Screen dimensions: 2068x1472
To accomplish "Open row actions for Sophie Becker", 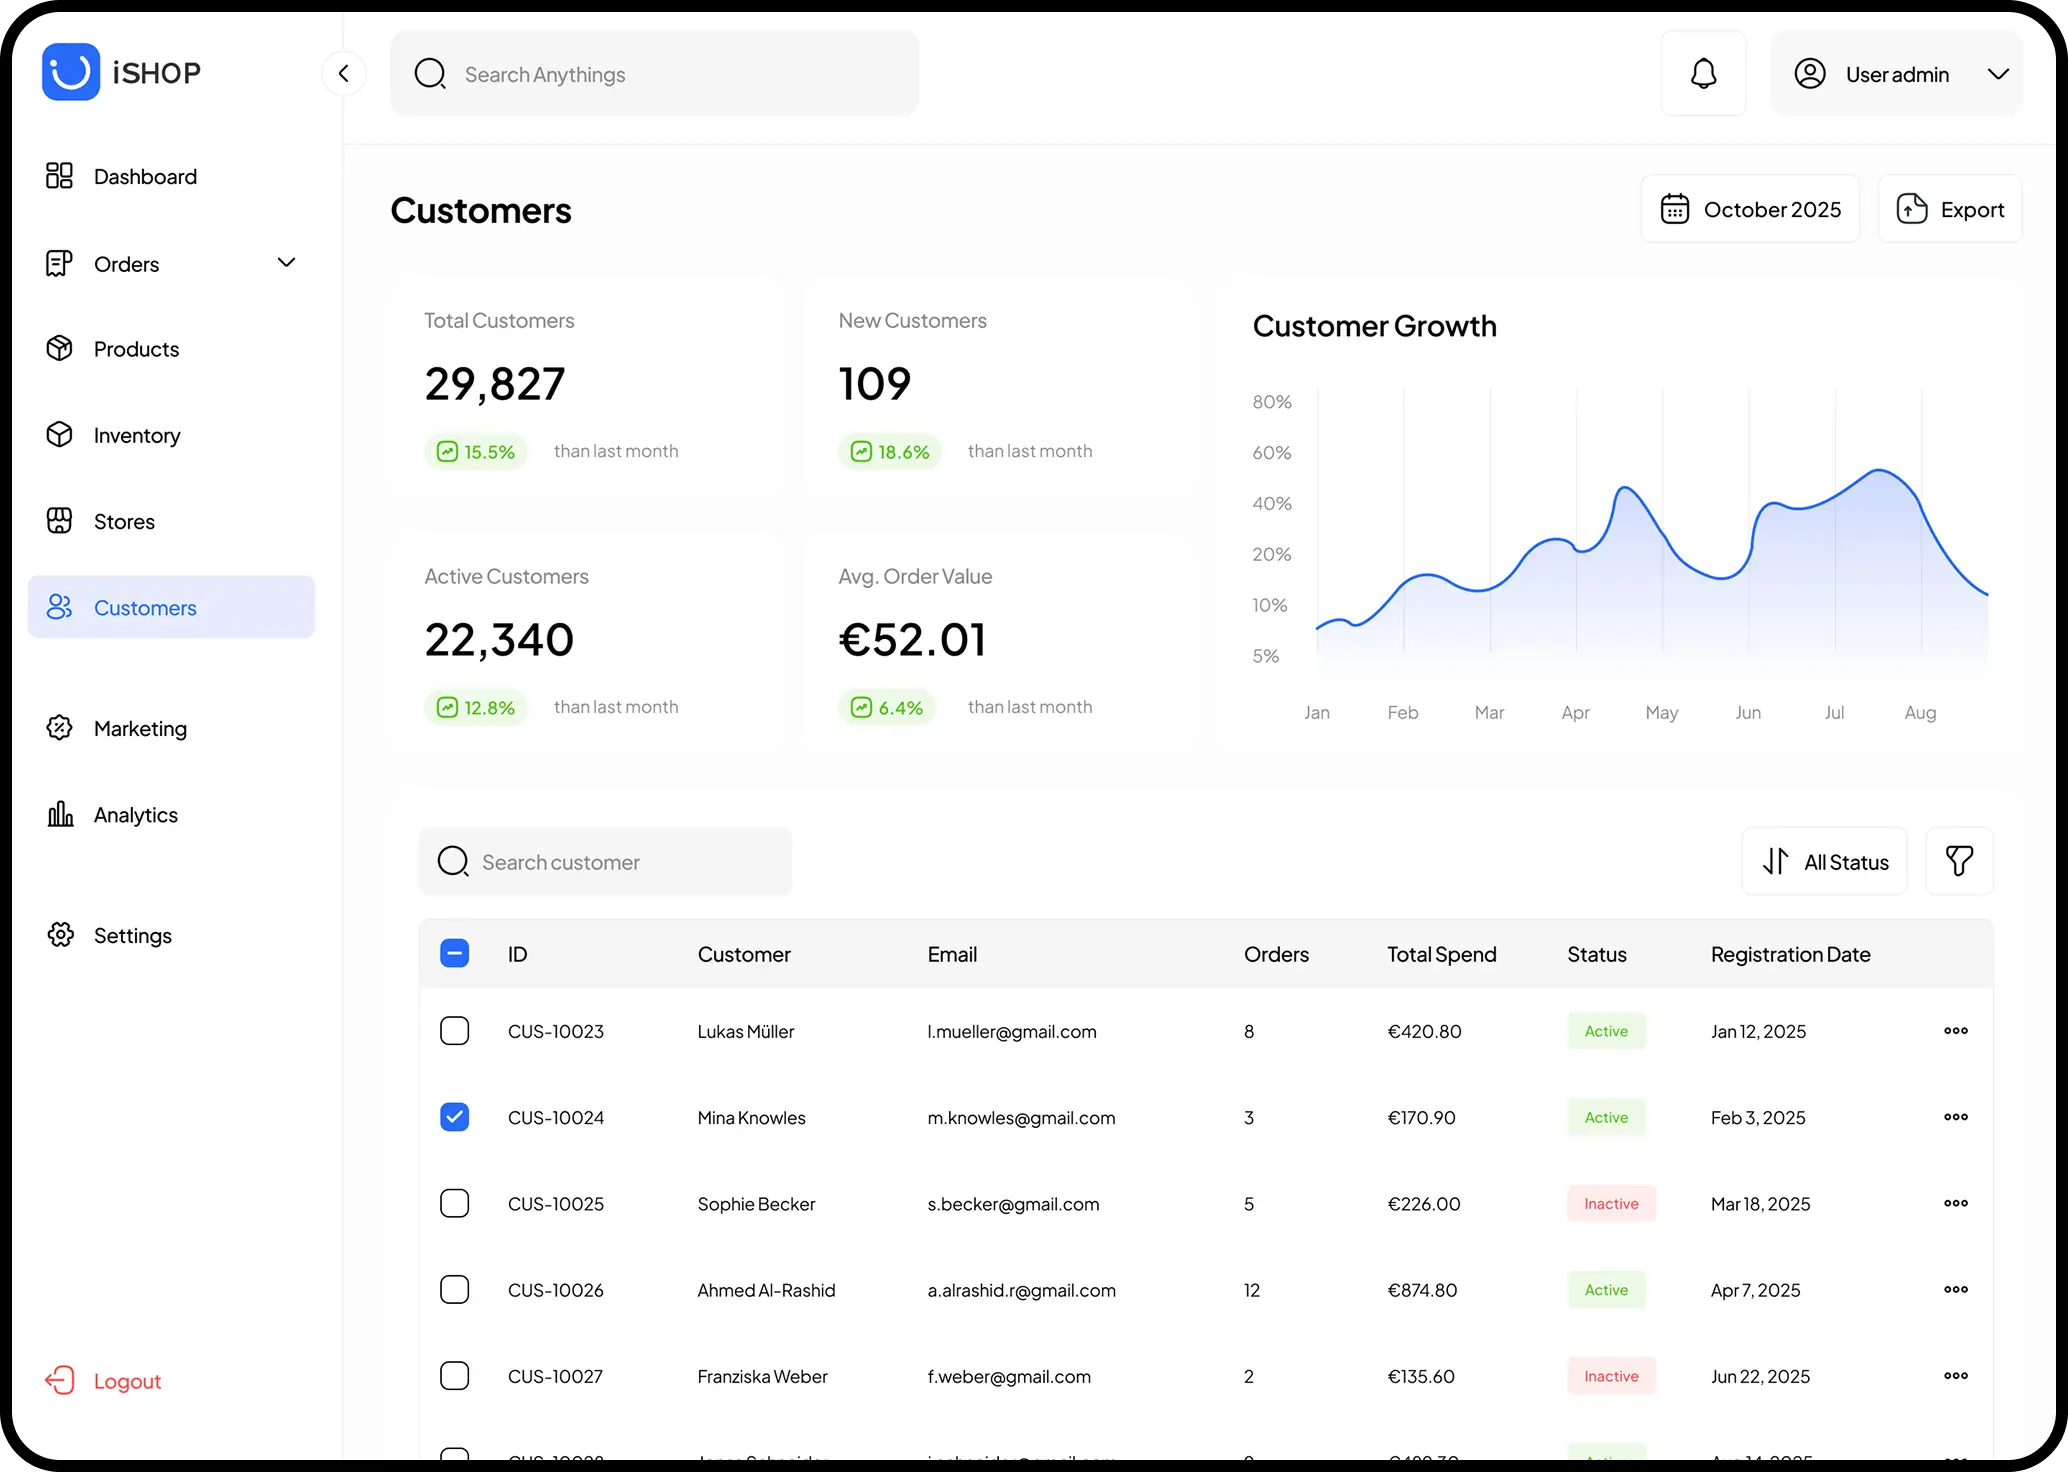I will pyautogui.click(x=1956, y=1204).
